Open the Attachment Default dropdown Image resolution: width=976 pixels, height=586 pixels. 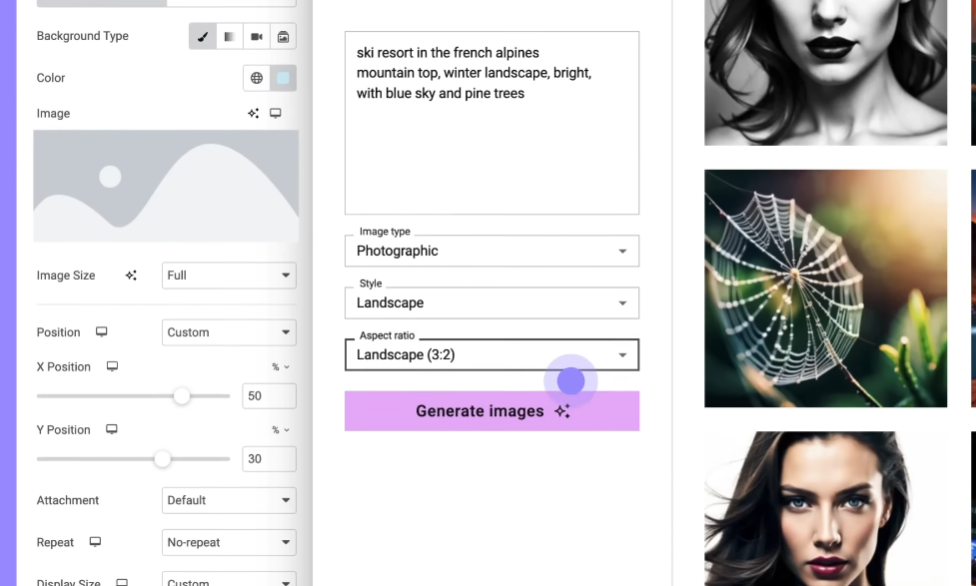click(x=229, y=500)
